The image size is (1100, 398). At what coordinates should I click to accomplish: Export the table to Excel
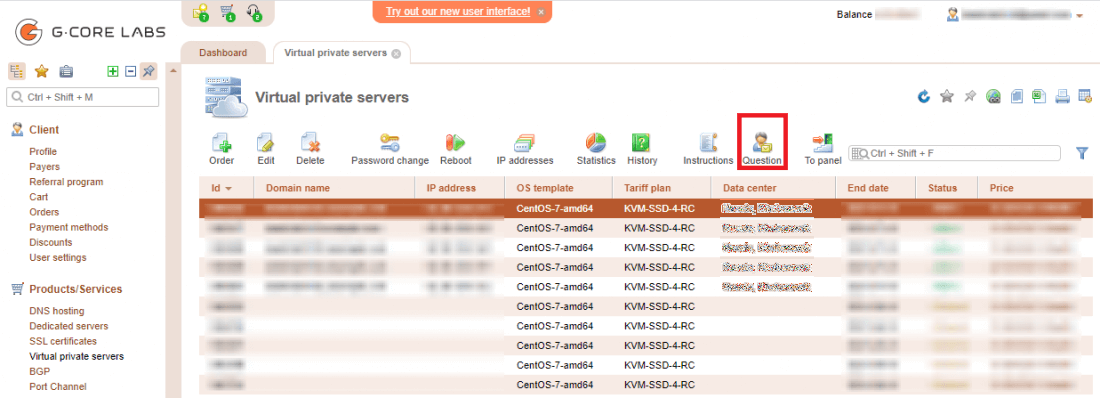tap(1039, 97)
